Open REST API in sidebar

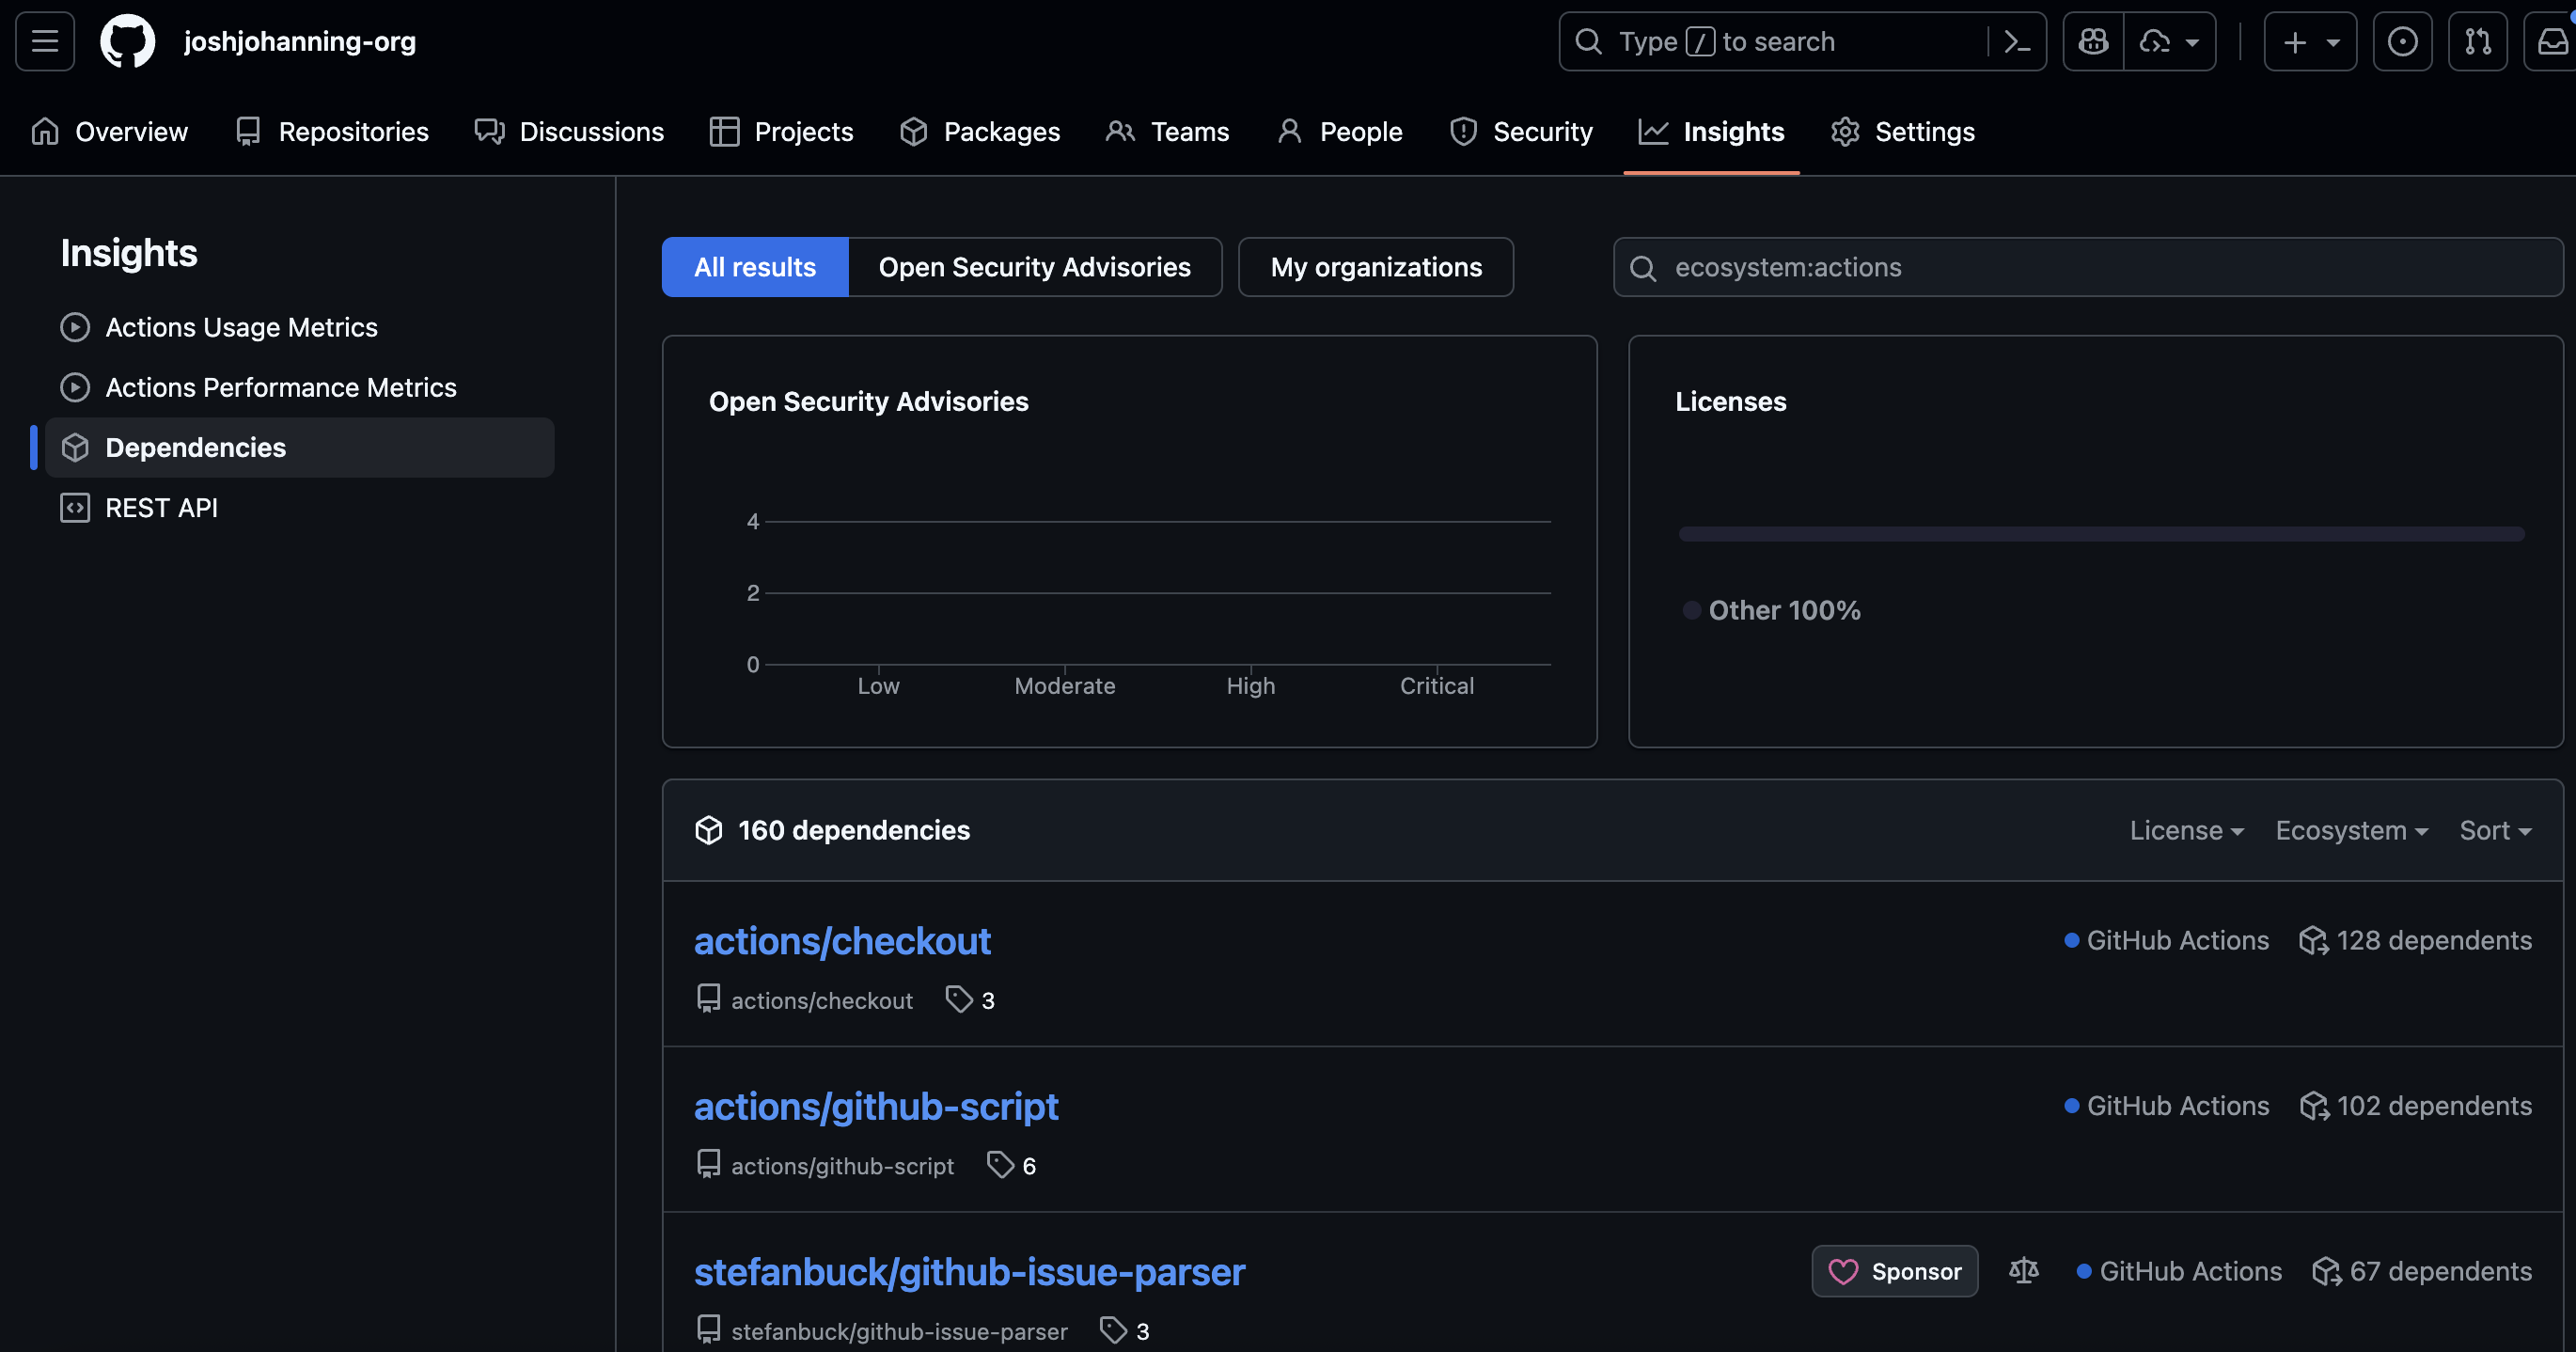coord(300,507)
